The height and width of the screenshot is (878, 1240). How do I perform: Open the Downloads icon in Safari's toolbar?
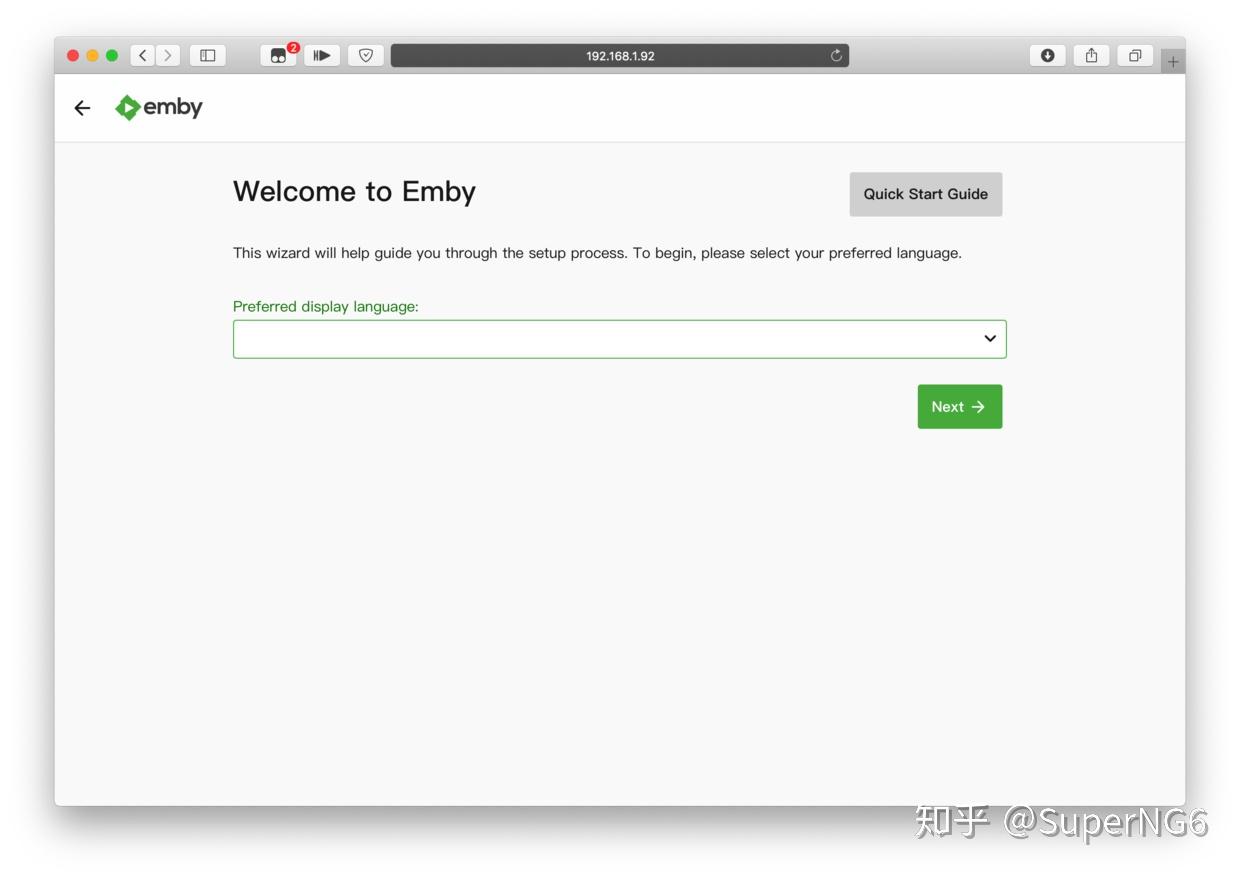pyautogui.click(x=1047, y=56)
